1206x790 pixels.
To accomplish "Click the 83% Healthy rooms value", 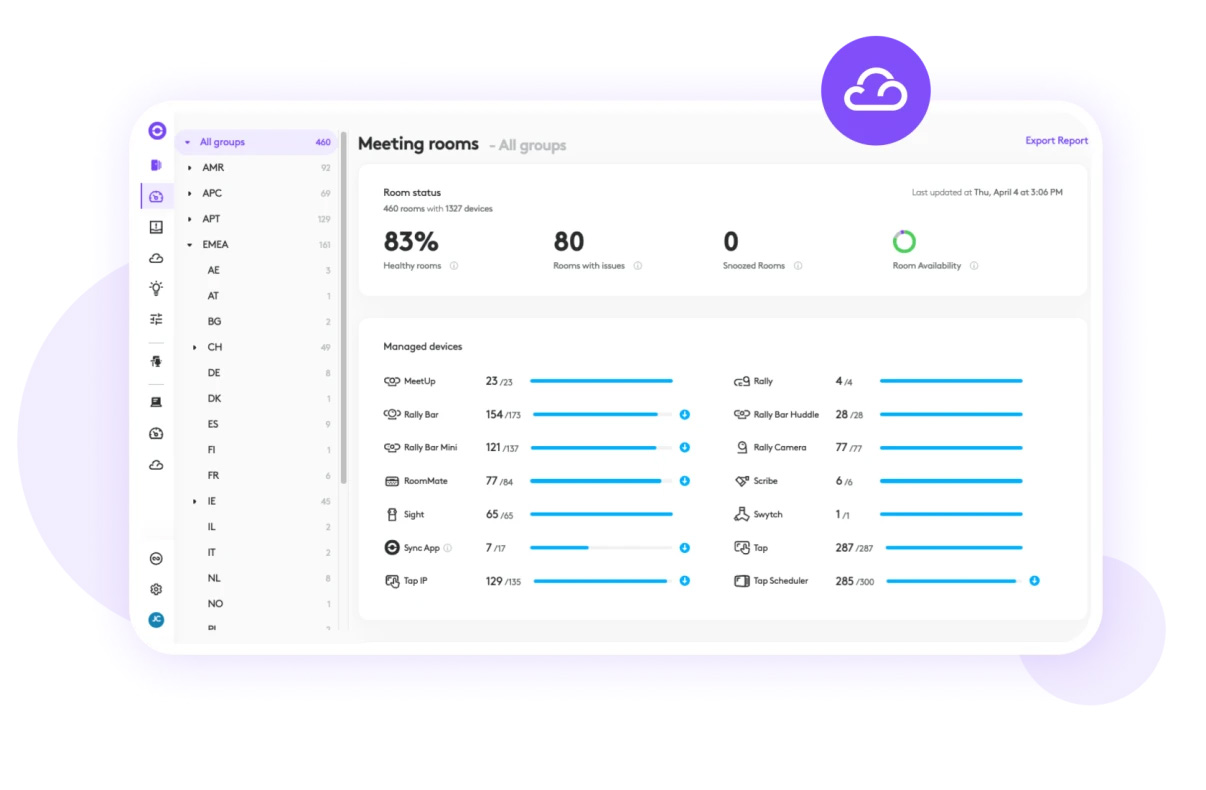I will point(411,242).
